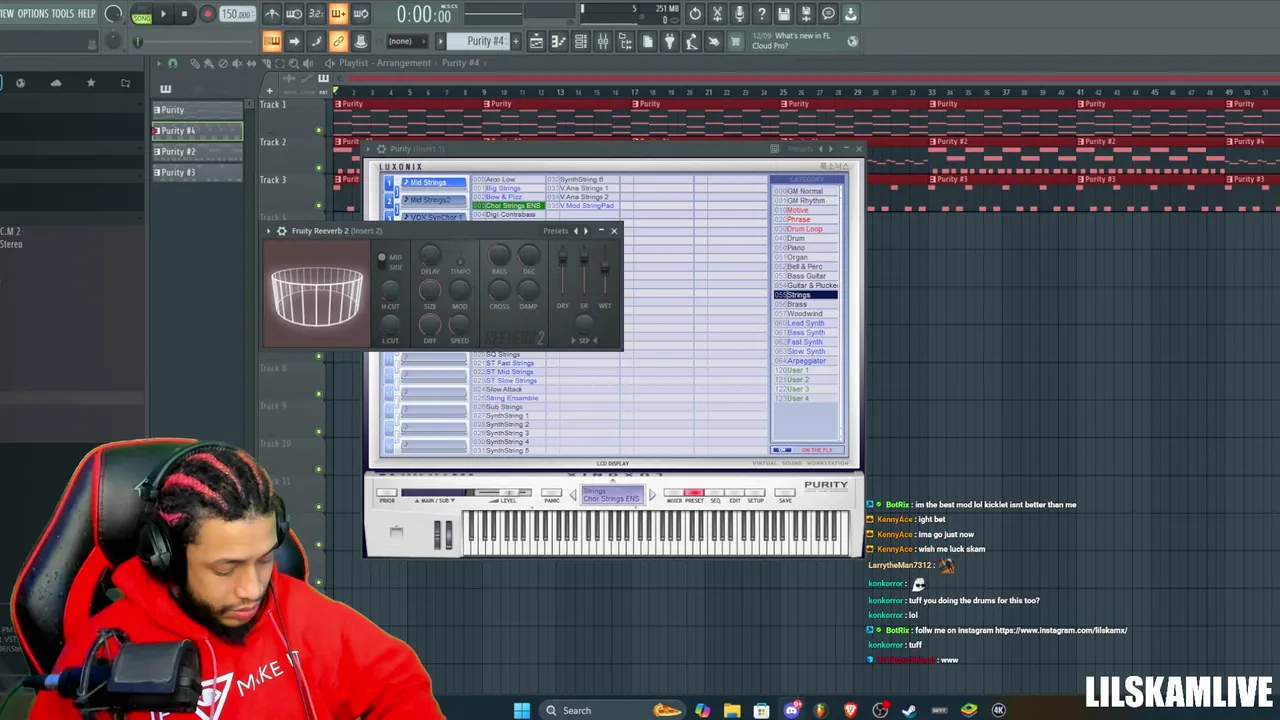Screen dimensions: 1280x720
Task: Click the Purity PANIC button
Action: [551, 494]
